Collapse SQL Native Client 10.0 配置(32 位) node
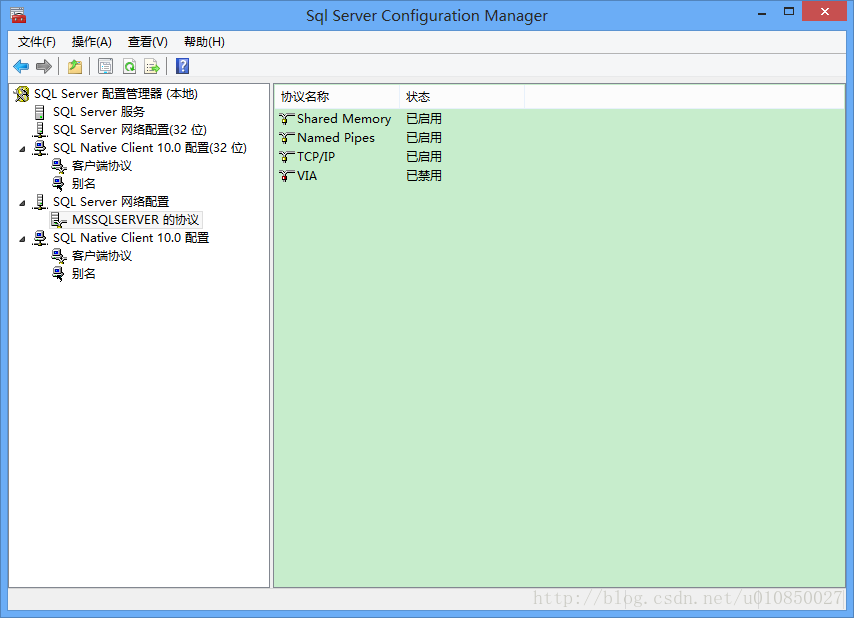The image size is (854, 618). [x=24, y=148]
